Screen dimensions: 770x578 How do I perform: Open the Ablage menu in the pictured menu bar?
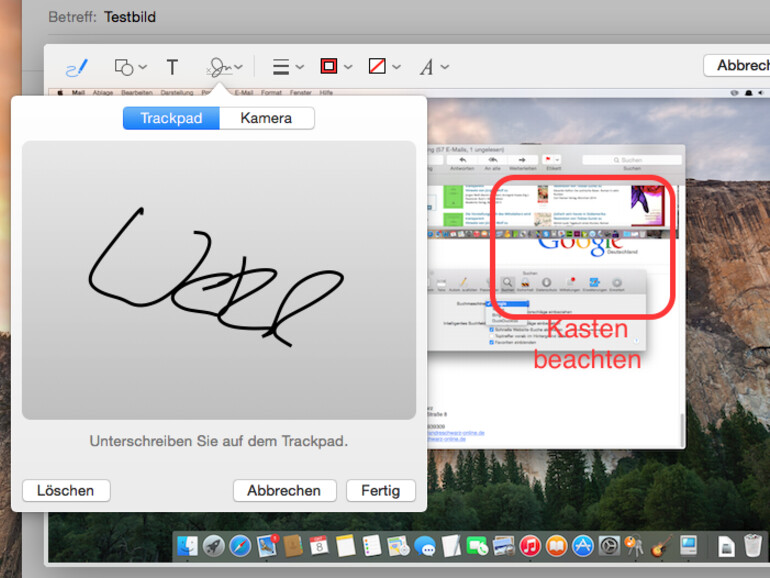click(x=103, y=92)
